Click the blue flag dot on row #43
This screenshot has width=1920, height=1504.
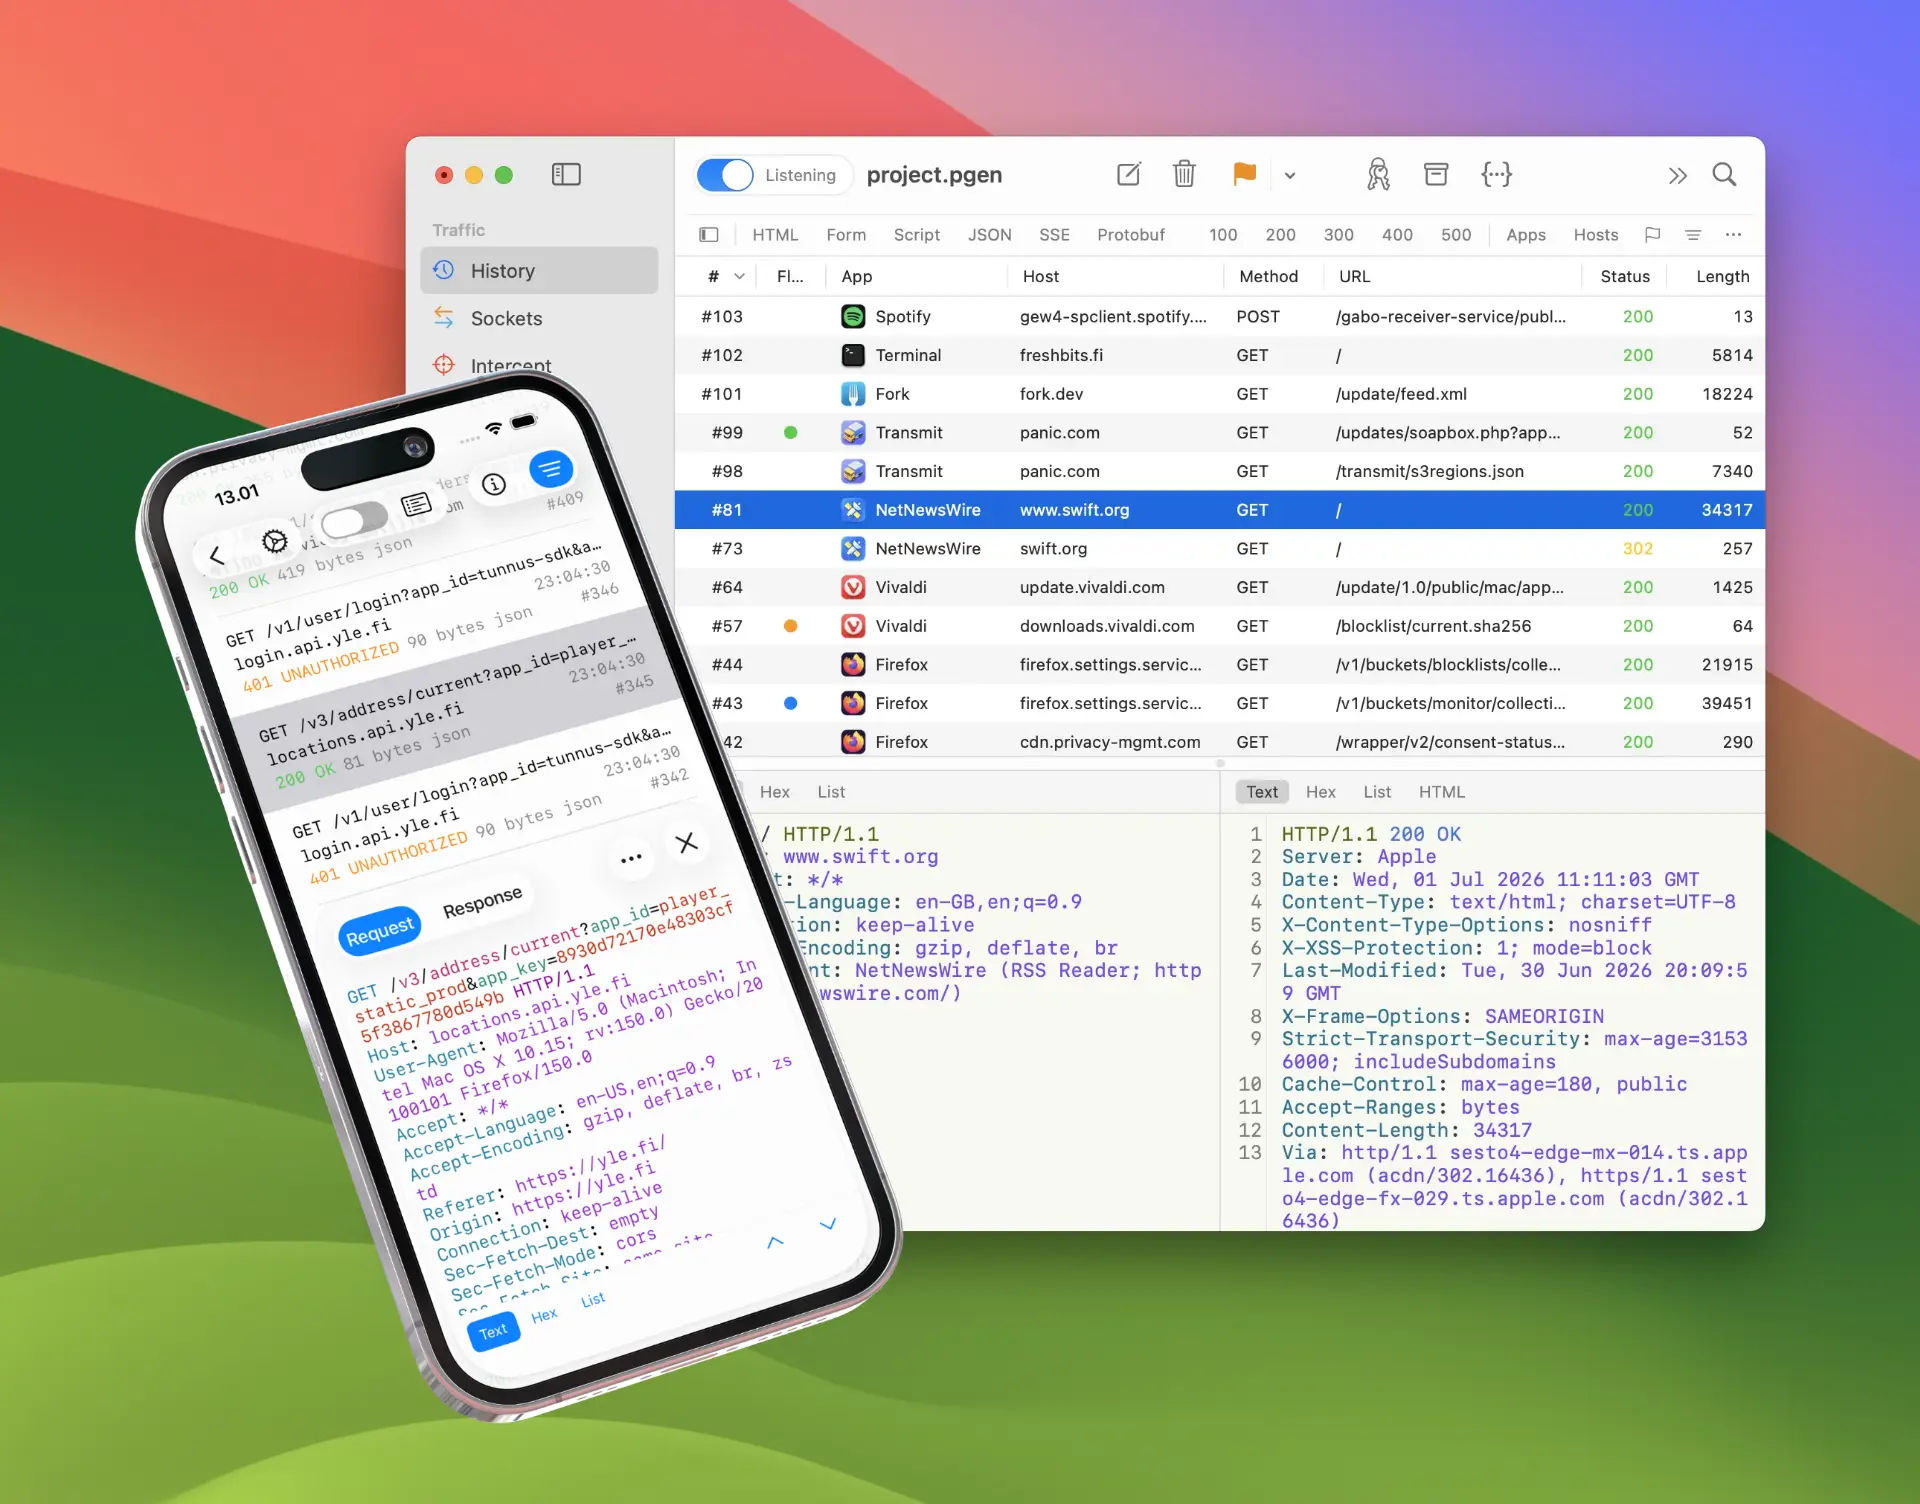coord(790,703)
